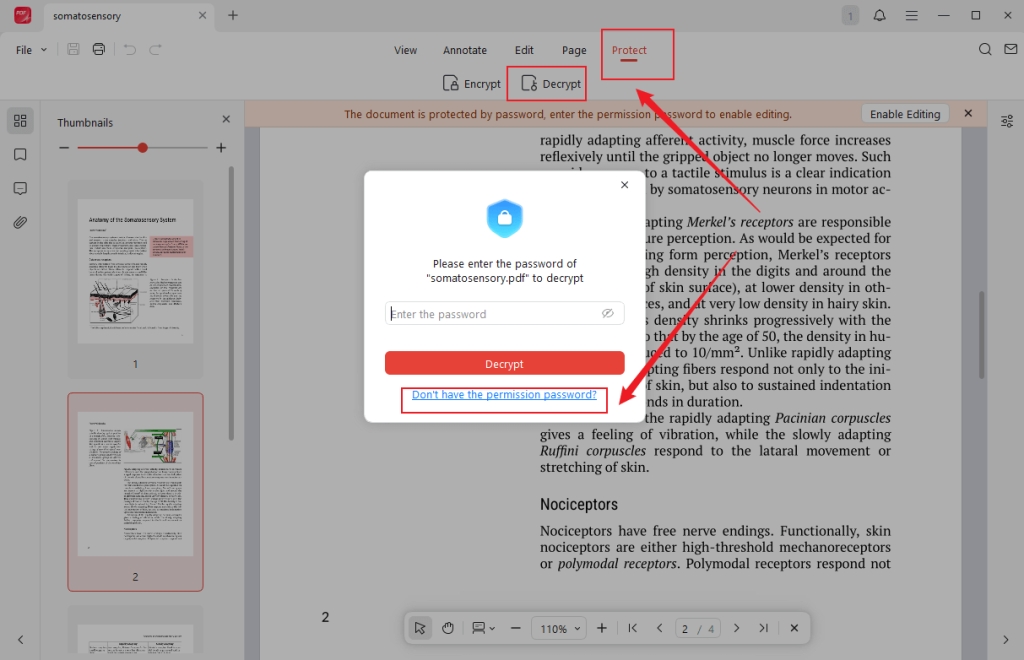This screenshot has height=660, width=1024.
Task: Open the permission password help link
Action: (x=504, y=394)
